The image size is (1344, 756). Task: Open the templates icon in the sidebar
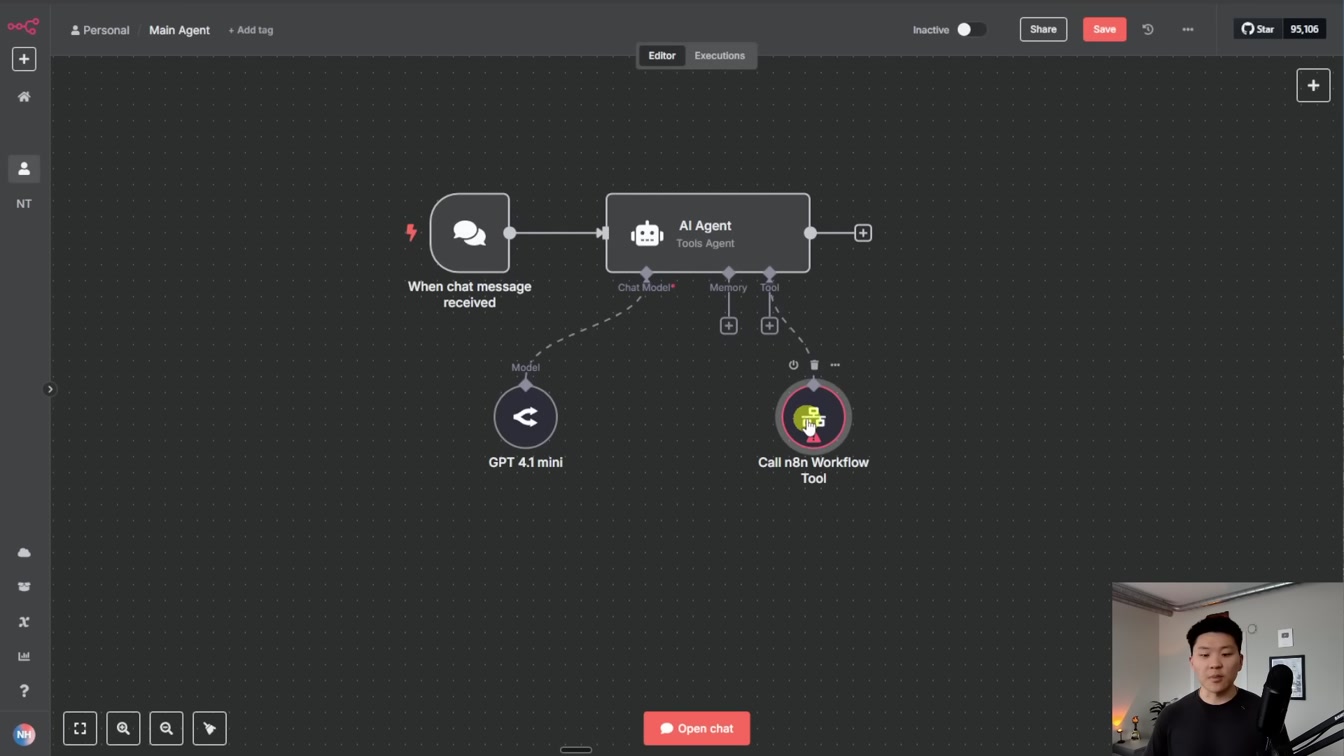click(24, 587)
